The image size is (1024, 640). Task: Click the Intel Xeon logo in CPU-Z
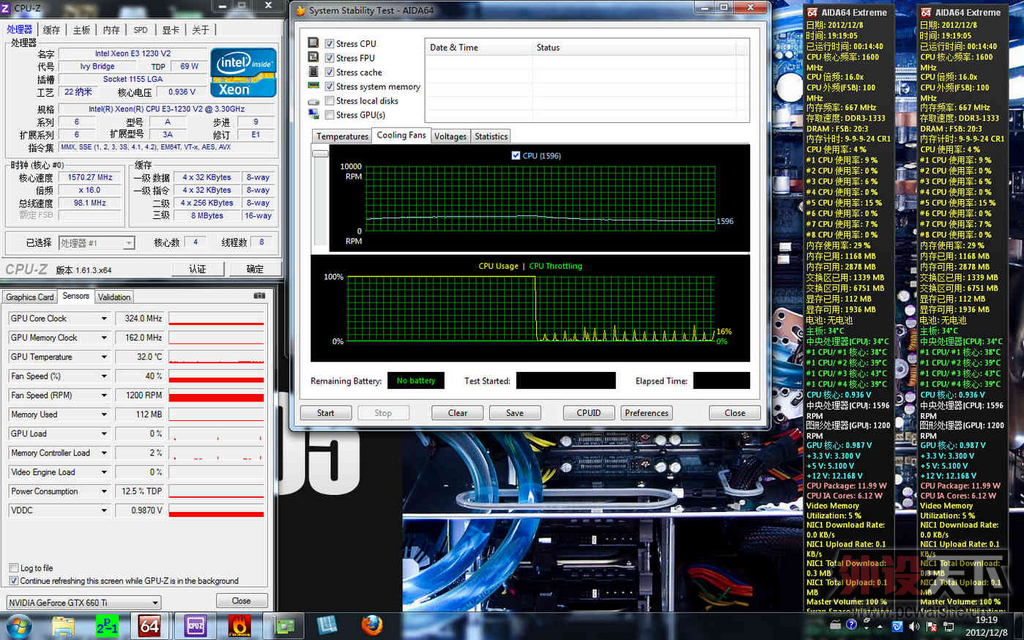coord(244,72)
